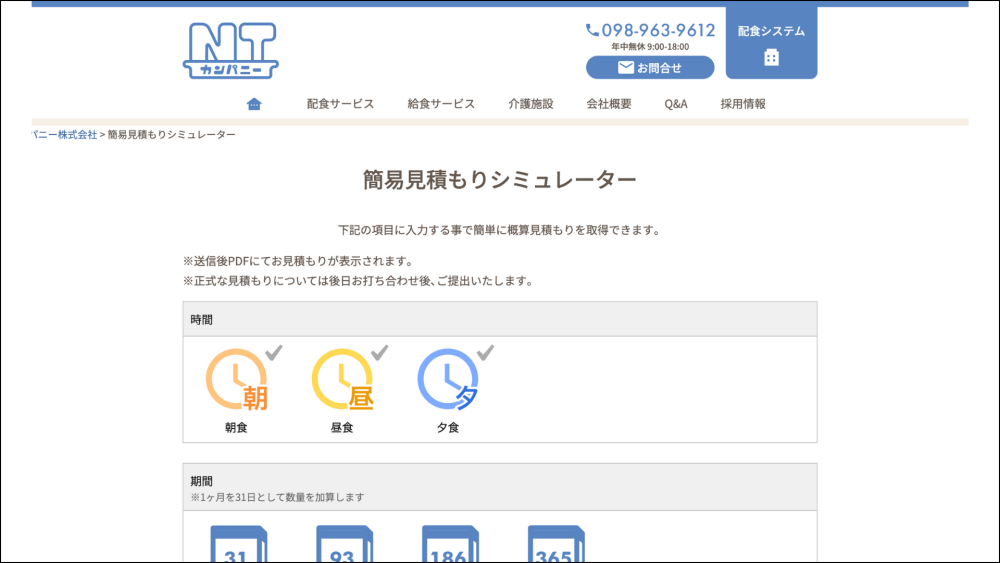
Task: Choose the 365-day calendar icon
Action: pos(555,545)
